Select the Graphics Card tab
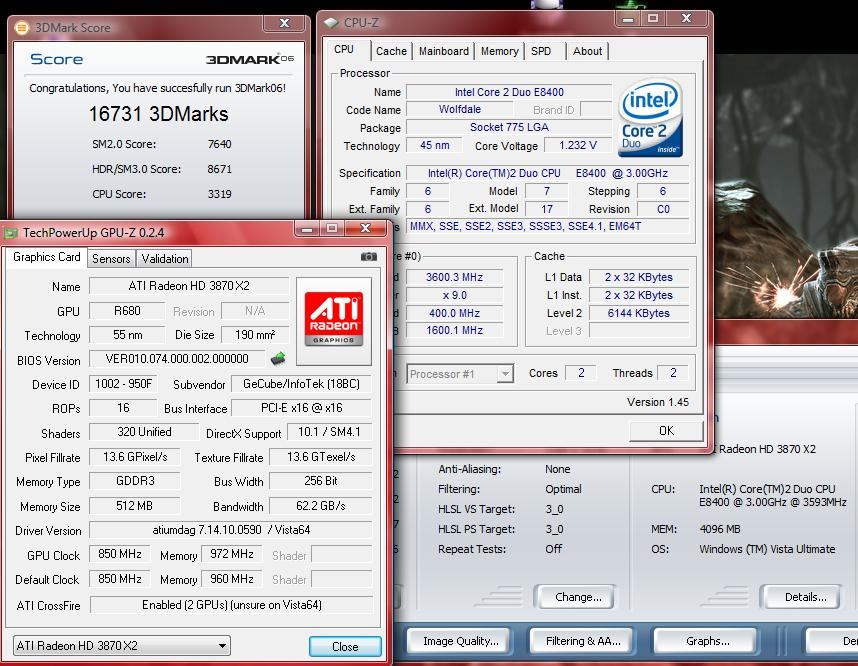 point(47,257)
